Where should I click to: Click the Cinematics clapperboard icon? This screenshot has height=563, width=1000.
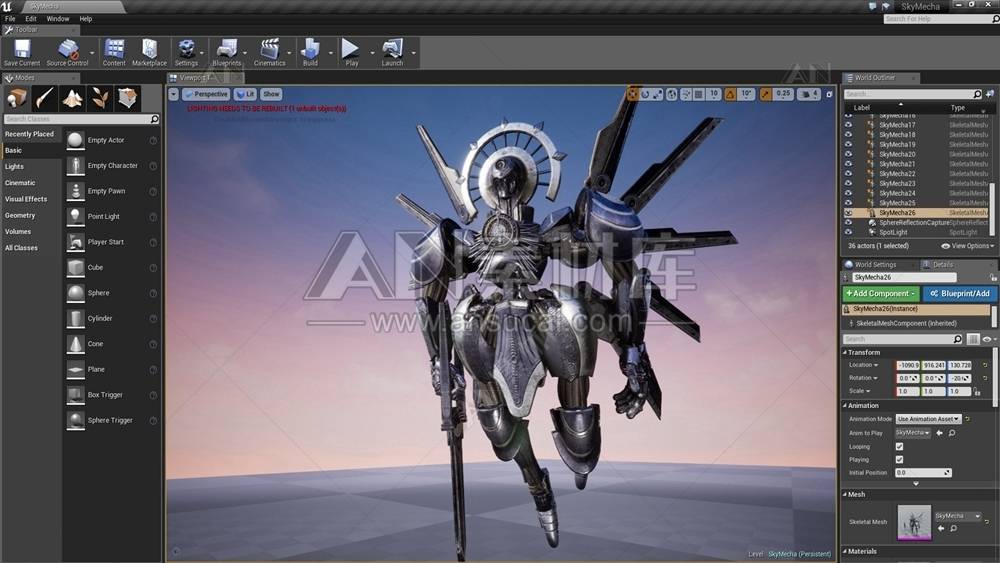pyautogui.click(x=270, y=52)
